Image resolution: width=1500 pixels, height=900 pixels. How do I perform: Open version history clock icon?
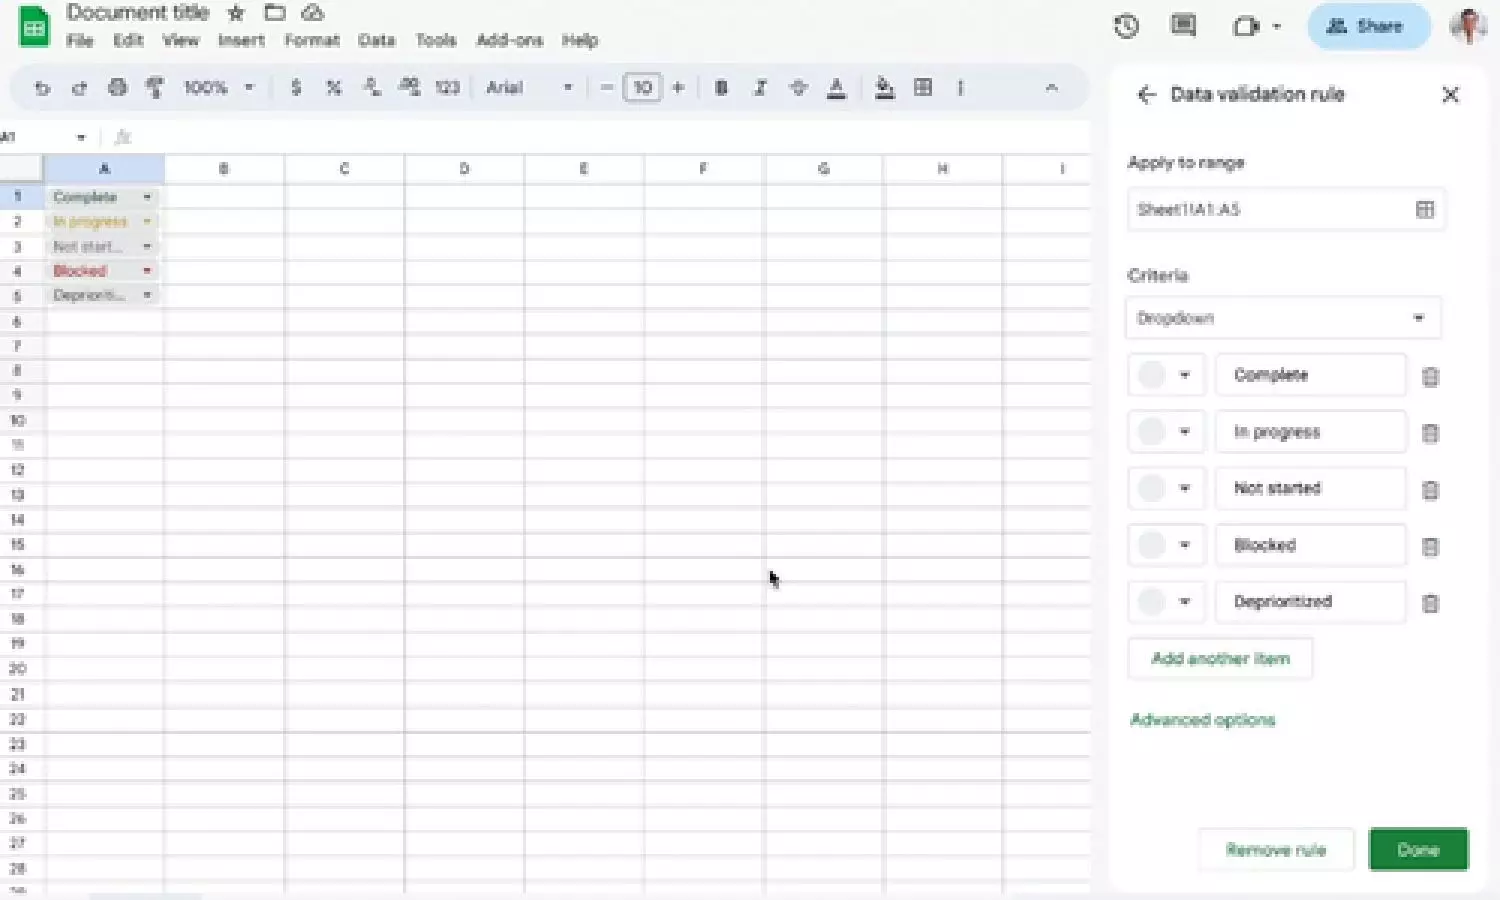[1126, 26]
